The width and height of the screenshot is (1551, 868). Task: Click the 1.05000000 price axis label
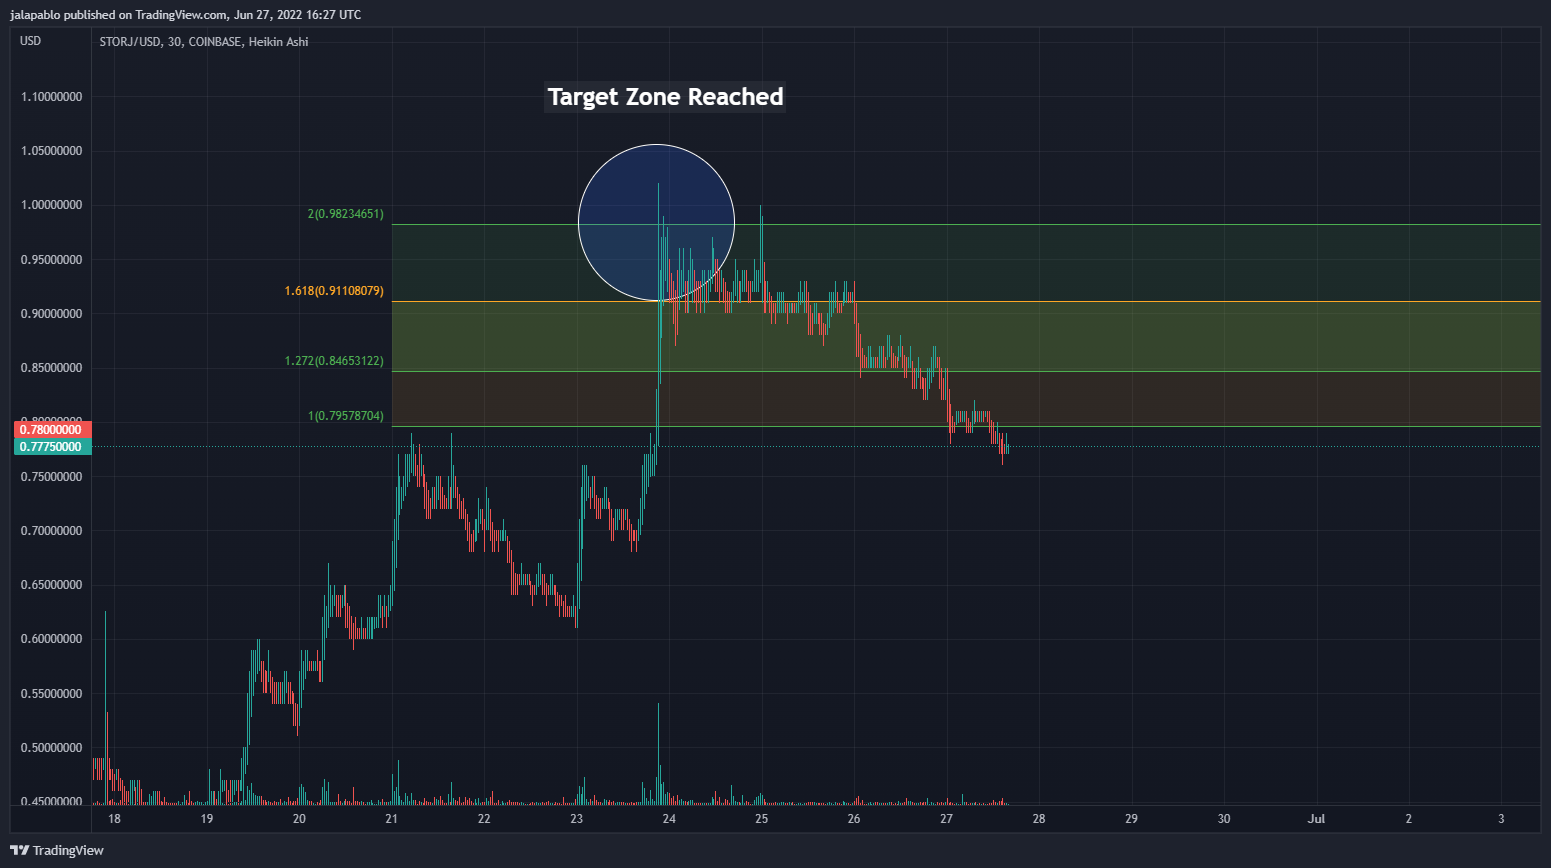51,151
